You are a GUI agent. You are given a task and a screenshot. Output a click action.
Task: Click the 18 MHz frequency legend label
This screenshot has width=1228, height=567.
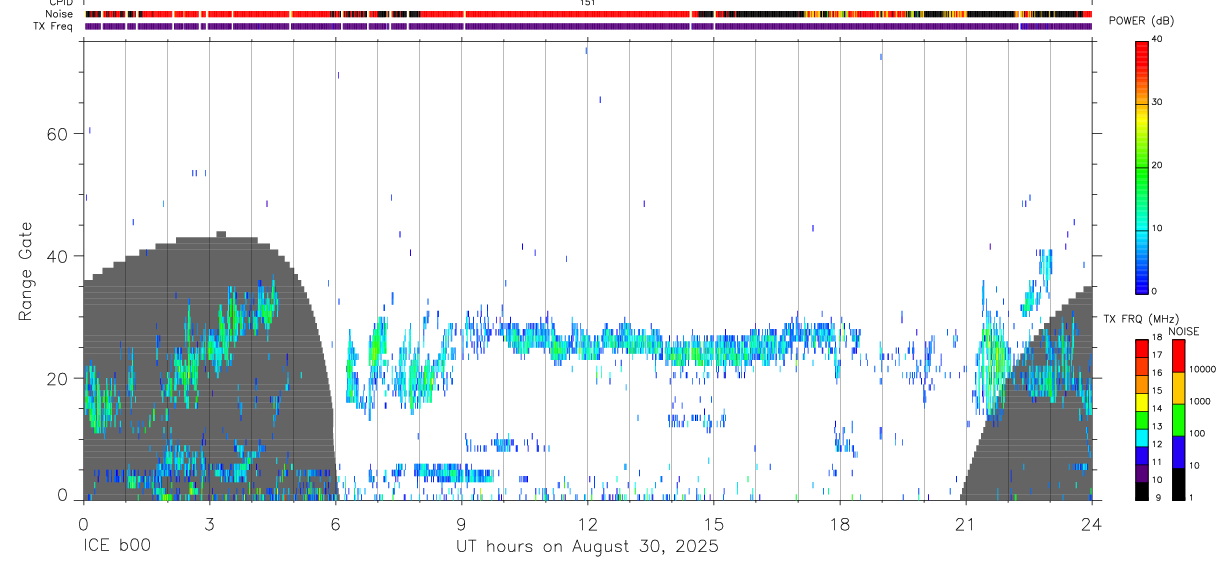[x=1157, y=339]
